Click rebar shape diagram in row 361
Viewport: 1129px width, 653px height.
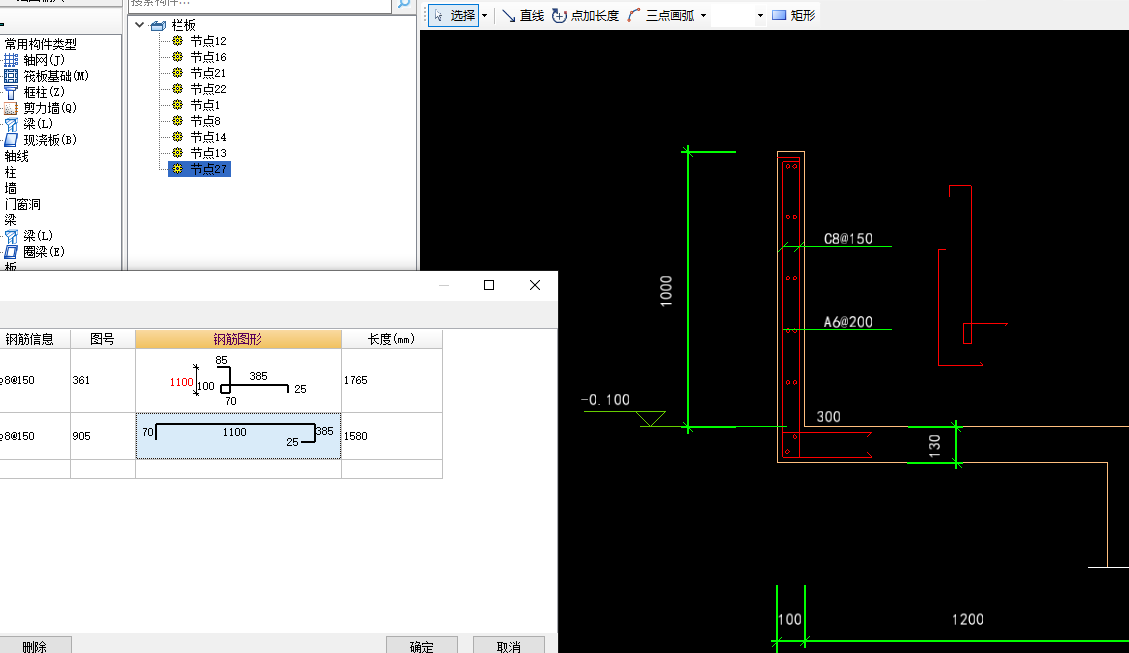(x=238, y=380)
